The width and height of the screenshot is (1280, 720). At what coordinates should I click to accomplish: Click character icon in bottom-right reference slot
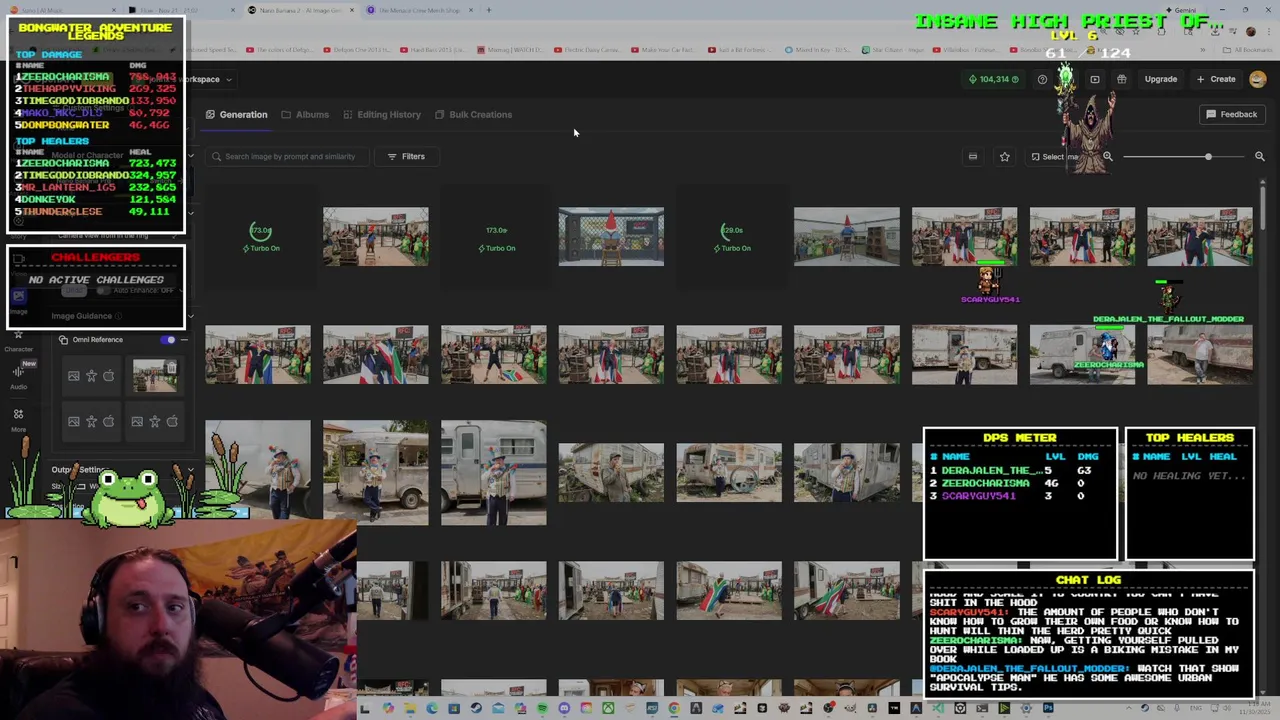(154, 422)
